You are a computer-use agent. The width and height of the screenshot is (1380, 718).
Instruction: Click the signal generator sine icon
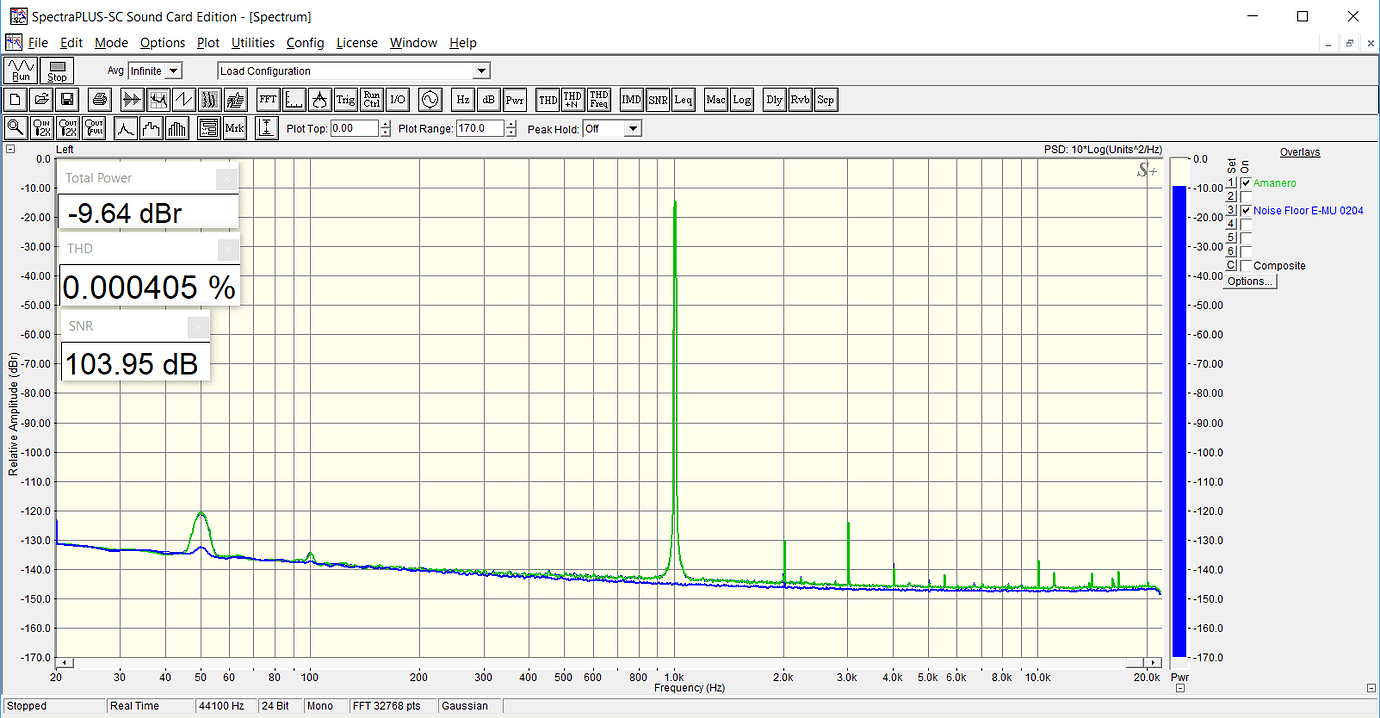pos(430,100)
